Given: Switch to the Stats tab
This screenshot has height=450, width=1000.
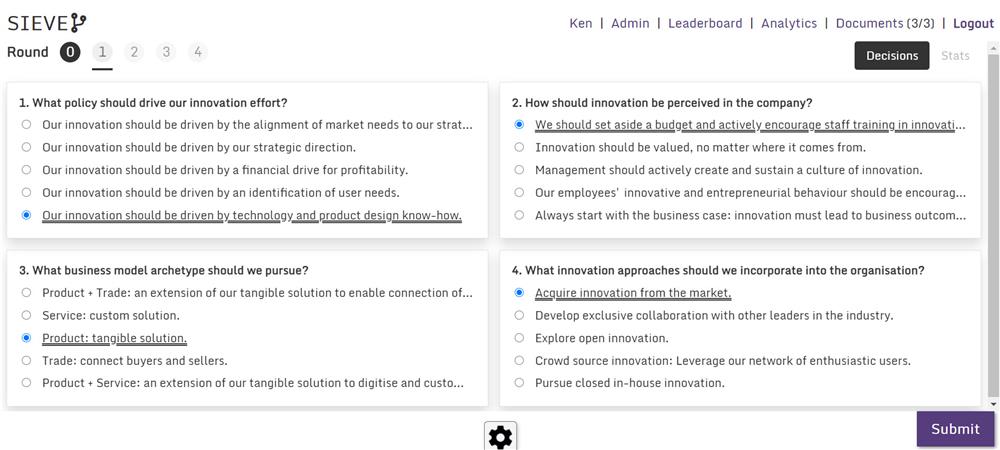Looking at the screenshot, I should [x=955, y=55].
